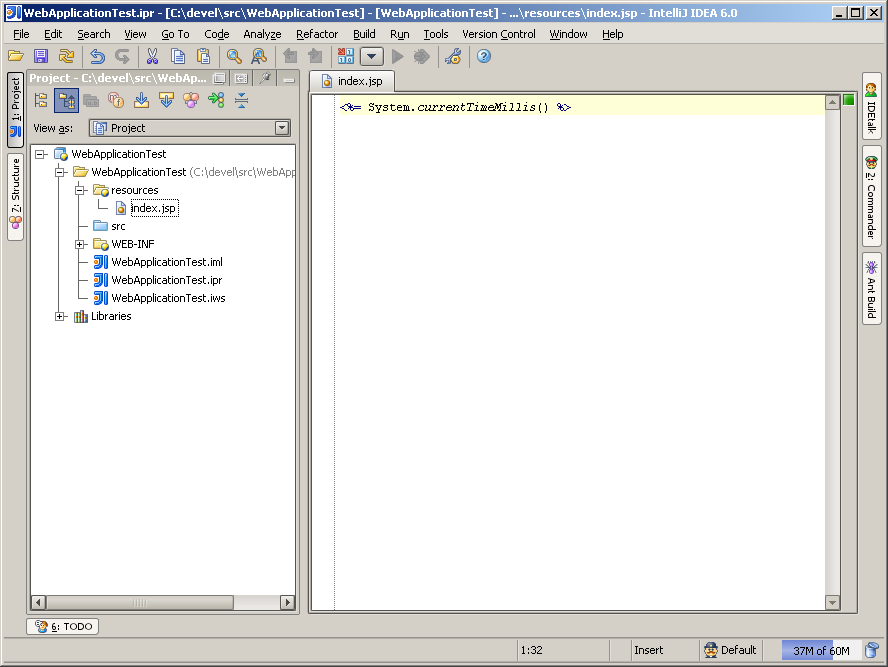Open Replace with the magnifier and A icon
This screenshot has height=667, width=888.
[x=259, y=56]
